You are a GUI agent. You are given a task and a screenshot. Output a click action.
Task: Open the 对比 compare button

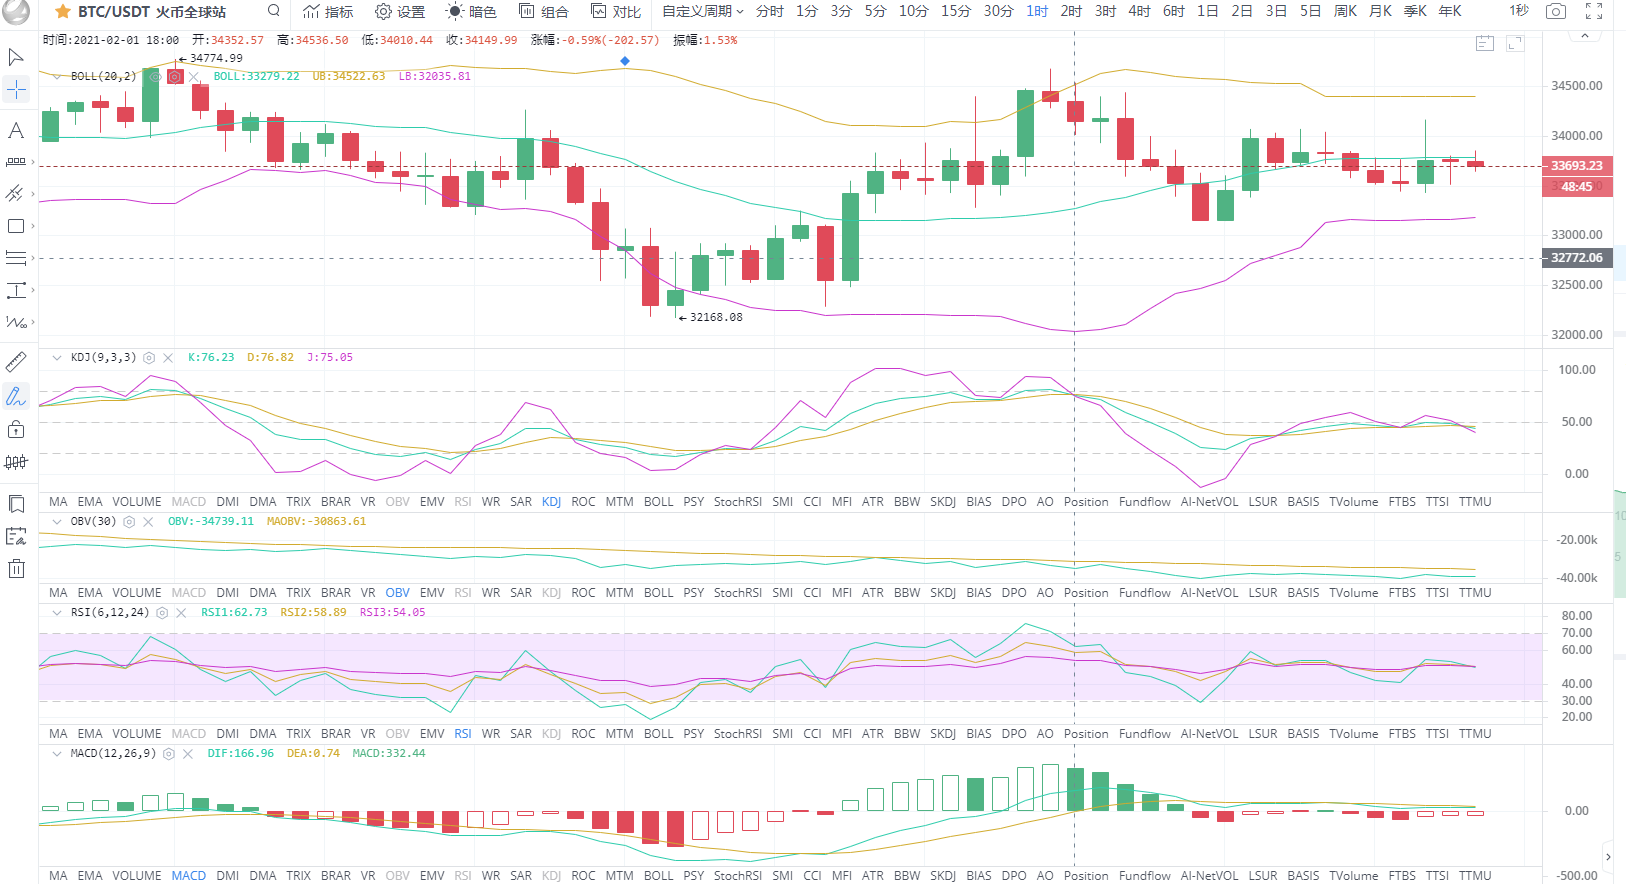pyautogui.click(x=616, y=11)
